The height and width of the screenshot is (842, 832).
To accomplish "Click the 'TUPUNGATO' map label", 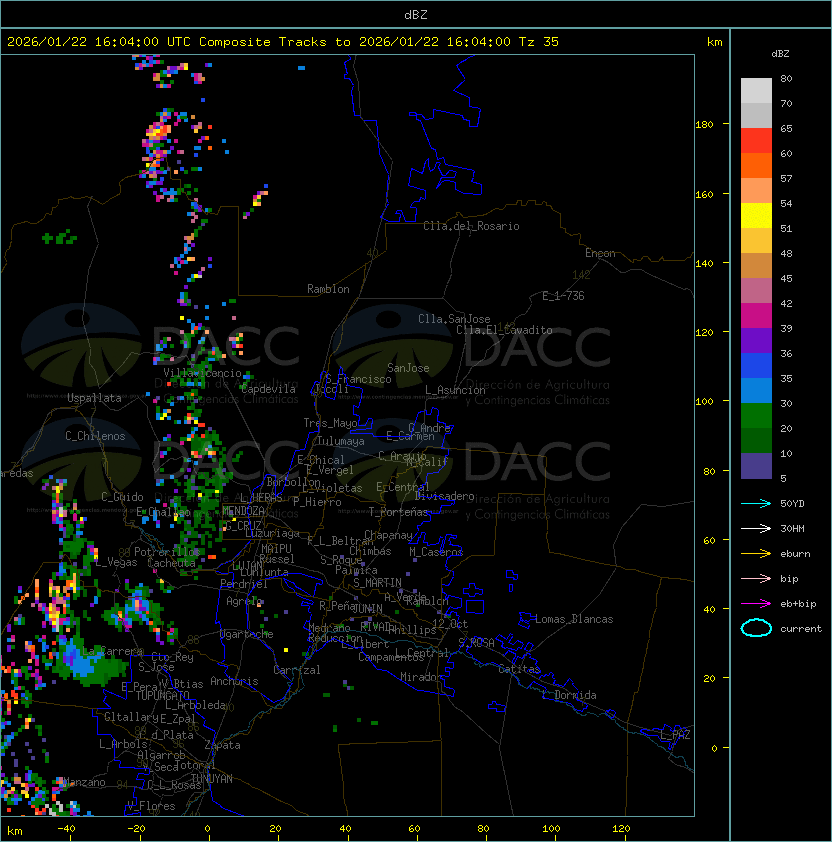I will tap(162, 695).
